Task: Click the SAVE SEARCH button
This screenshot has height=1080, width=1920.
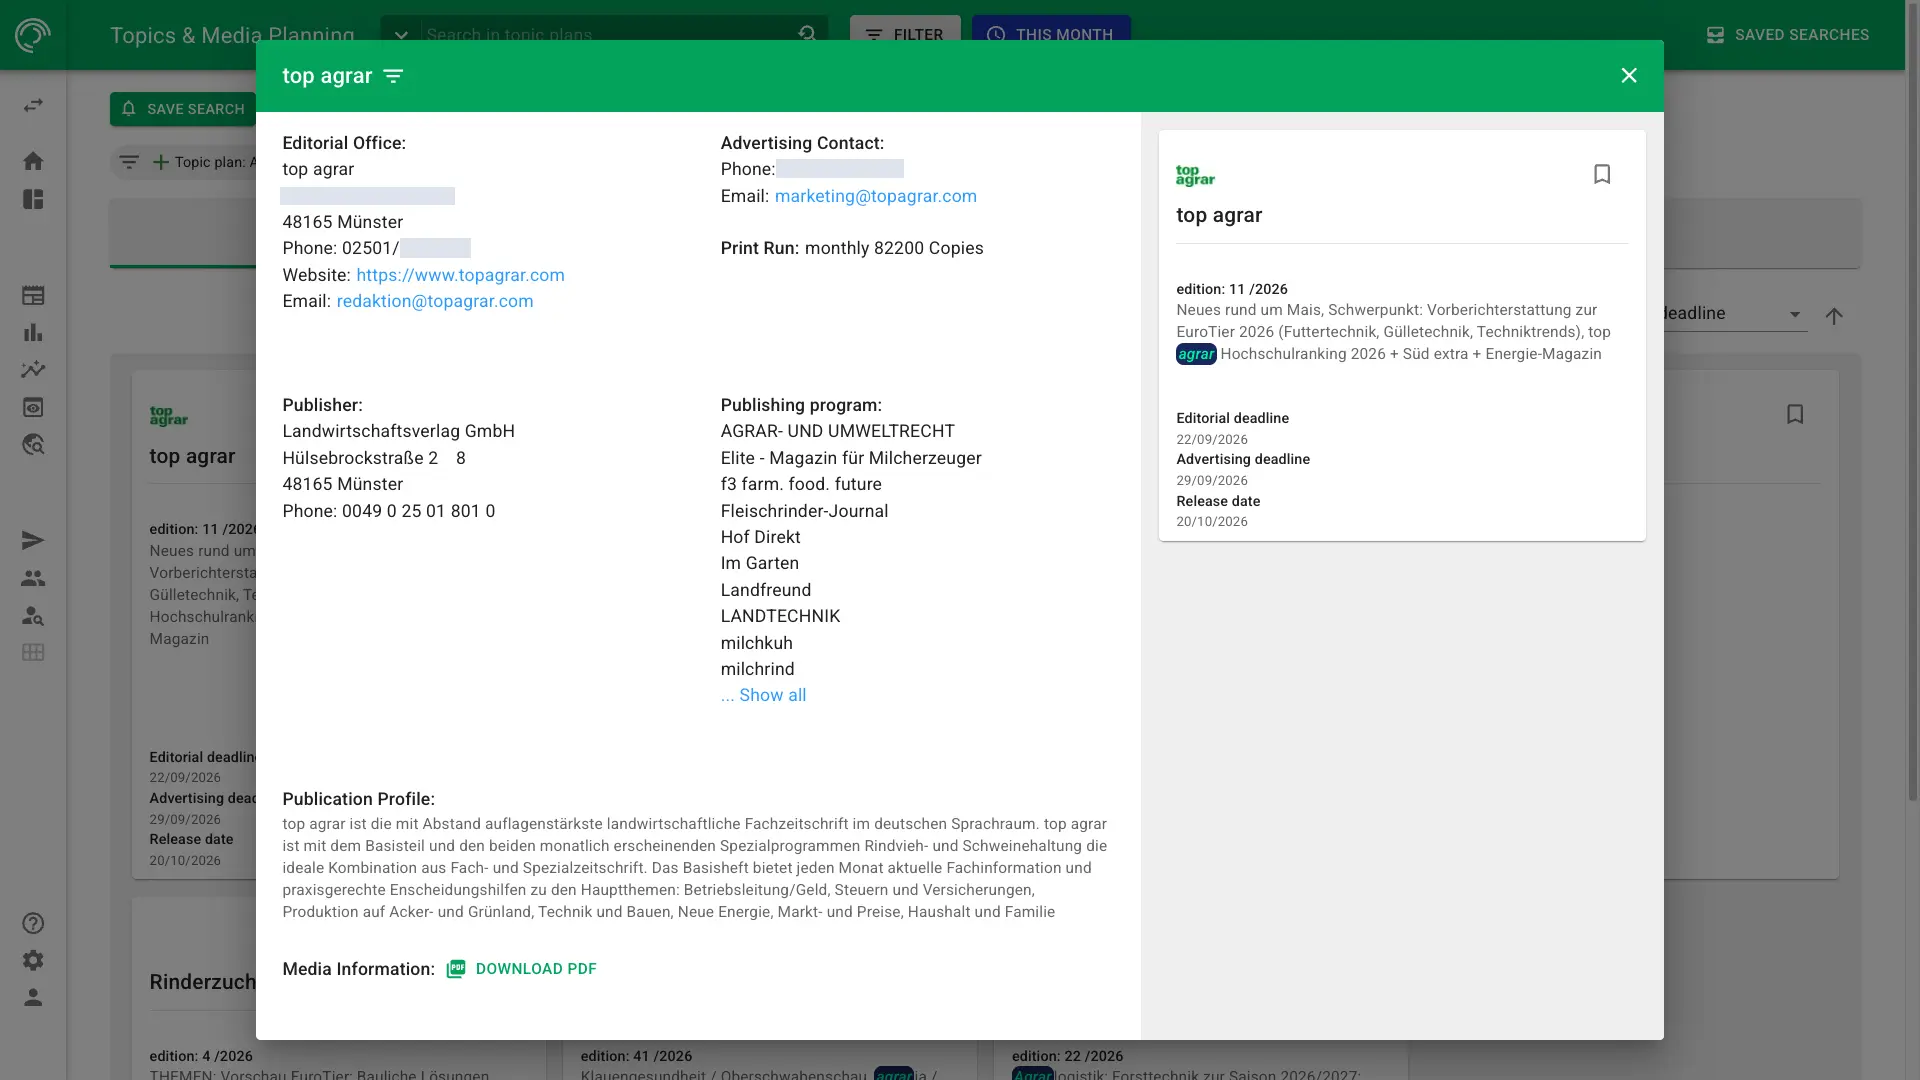Action: point(183,109)
